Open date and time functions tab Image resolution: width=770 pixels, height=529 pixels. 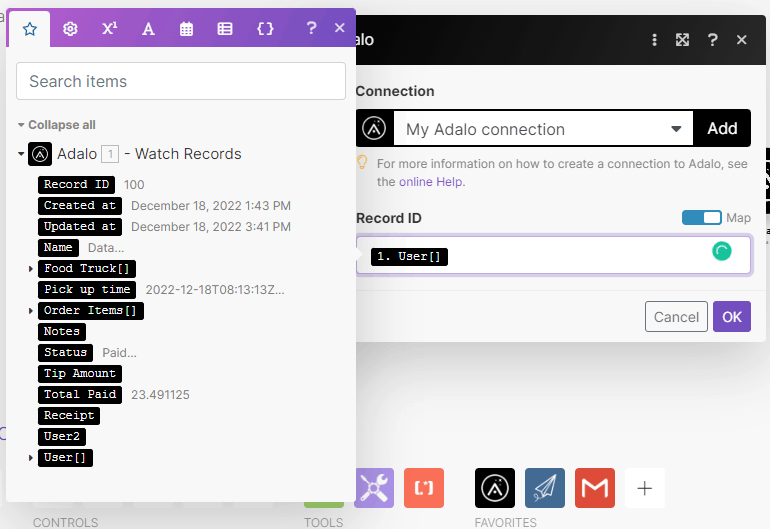pos(186,29)
